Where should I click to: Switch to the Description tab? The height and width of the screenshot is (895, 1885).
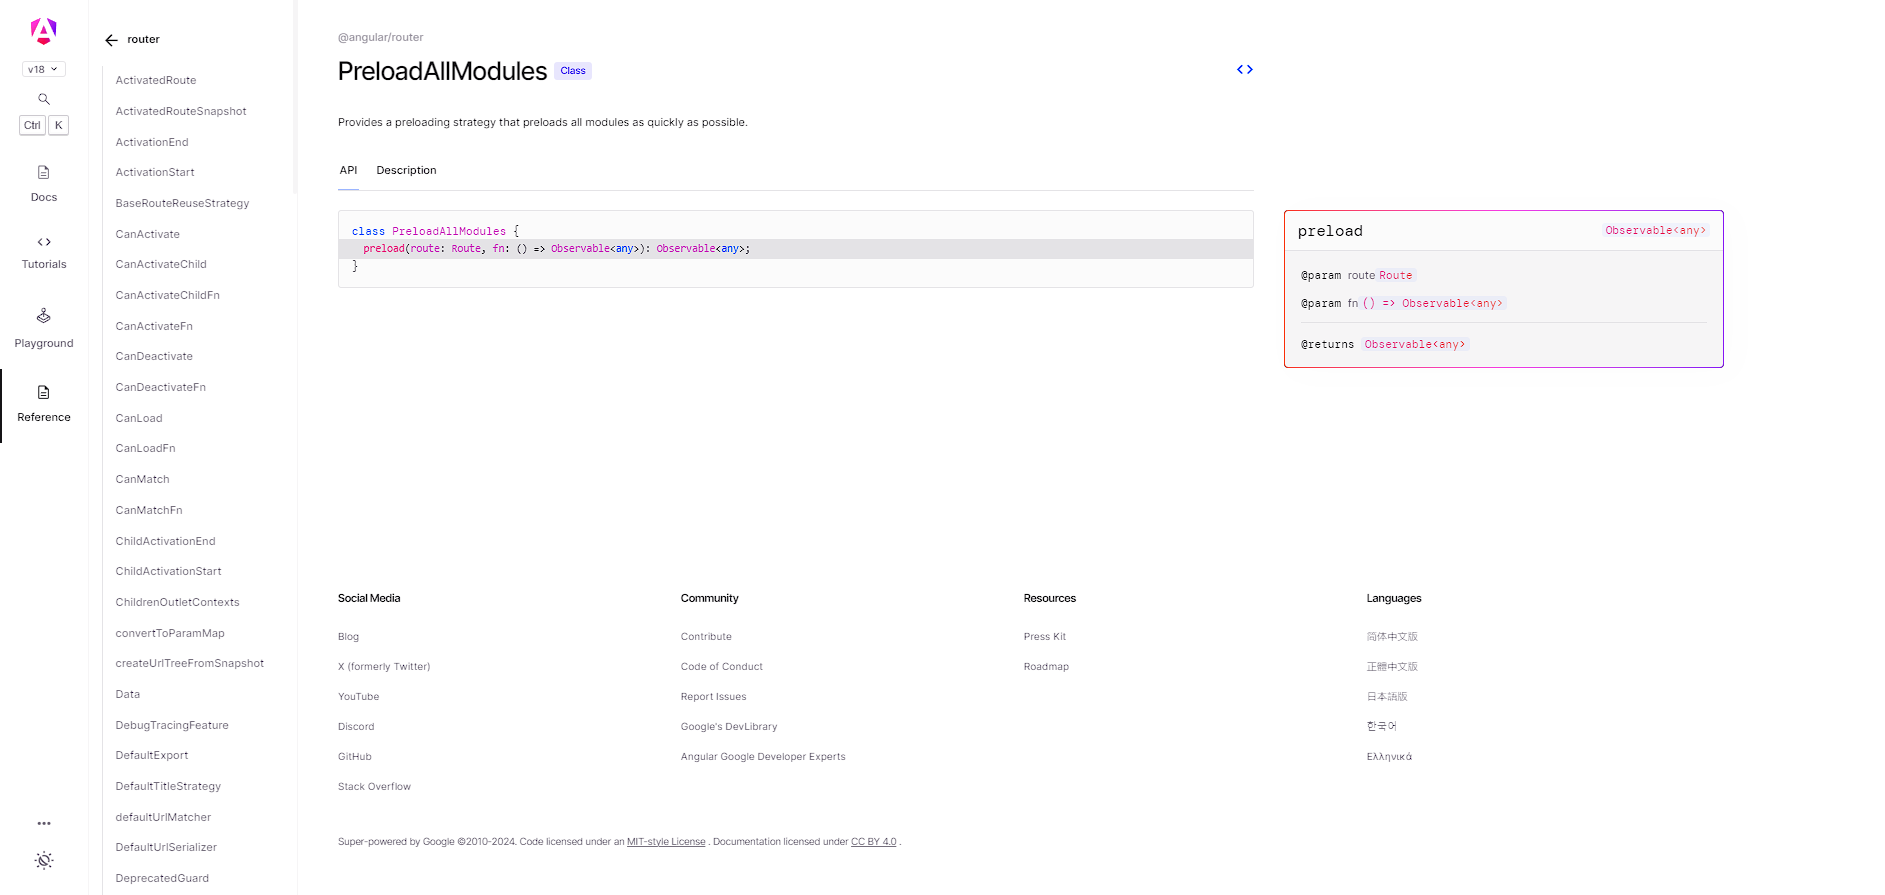click(x=406, y=171)
